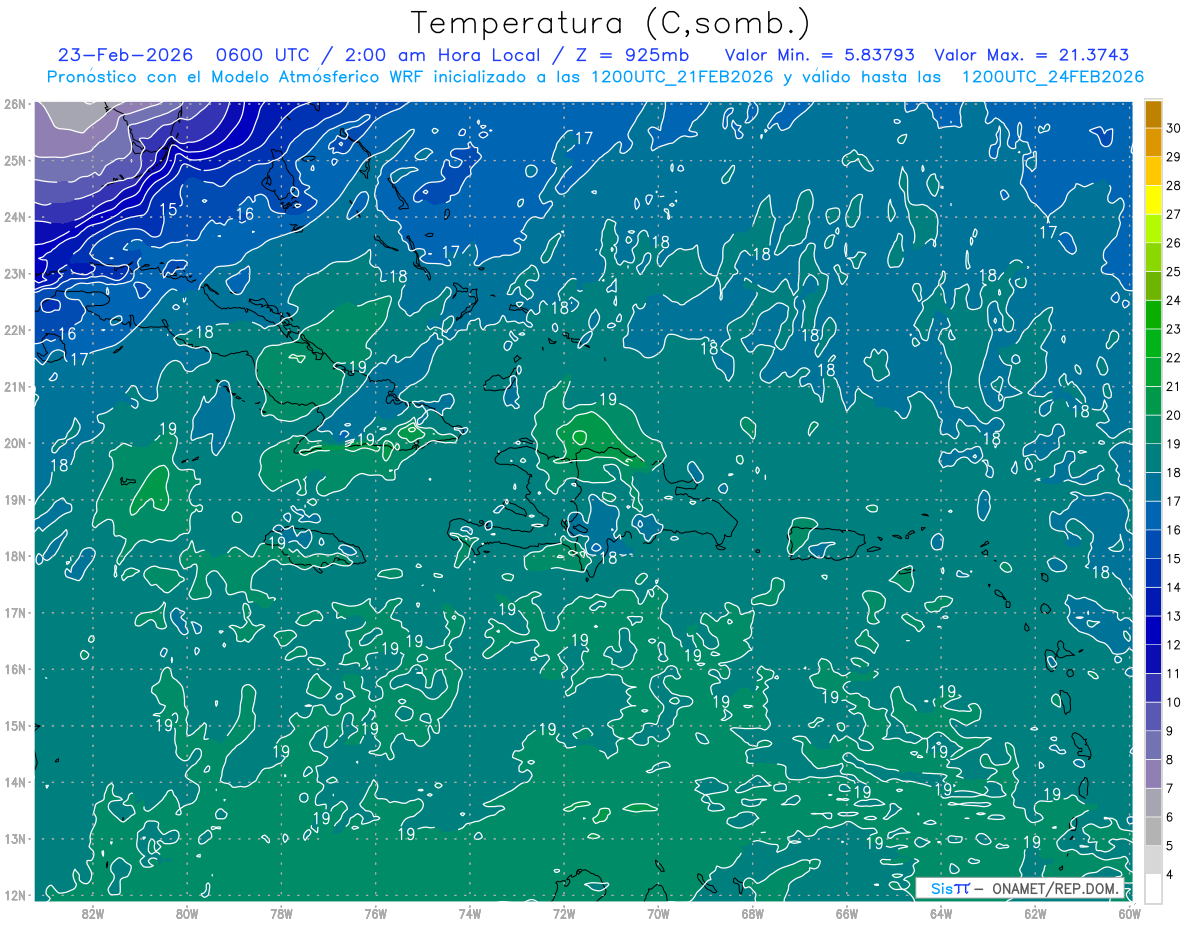1200x927 pixels.
Task: Click the contour label "15" on the map
Action: click(x=168, y=209)
